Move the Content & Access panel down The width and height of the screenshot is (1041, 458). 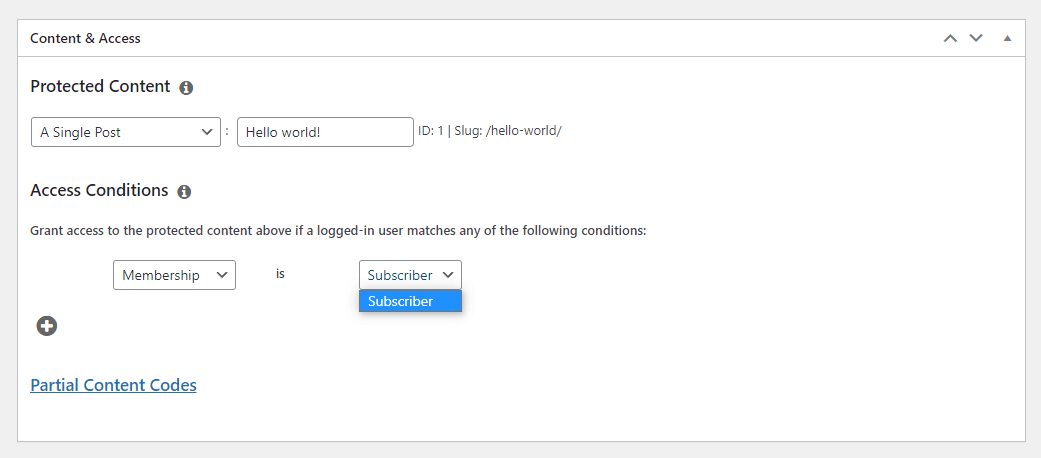click(975, 38)
